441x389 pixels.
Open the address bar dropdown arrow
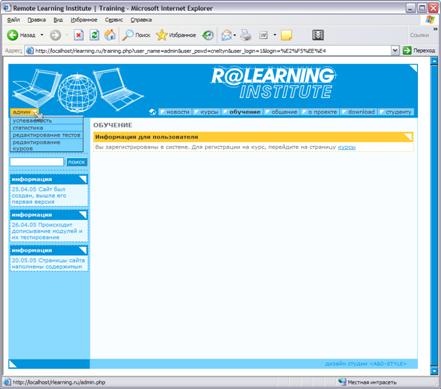point(395,51)
